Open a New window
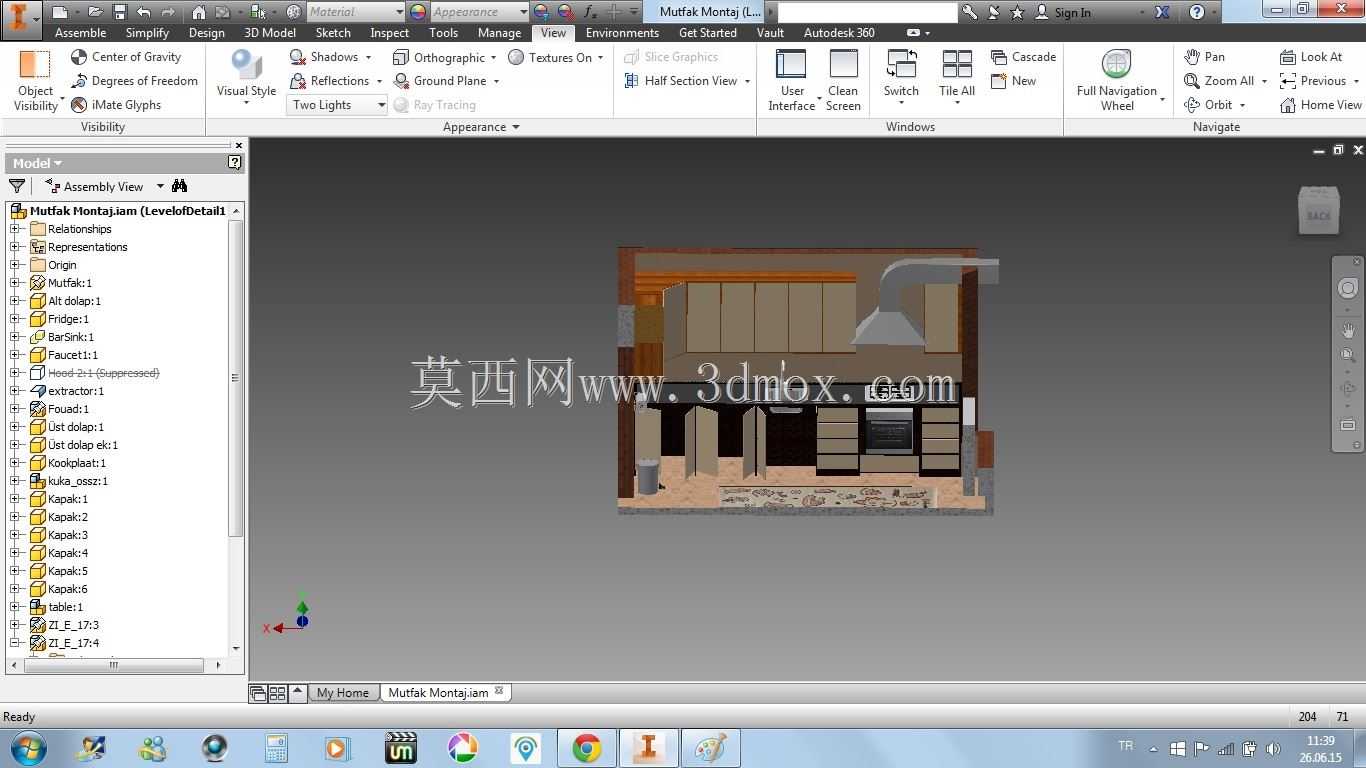This screenshot has height=768, width=1366. (1013, 81)
